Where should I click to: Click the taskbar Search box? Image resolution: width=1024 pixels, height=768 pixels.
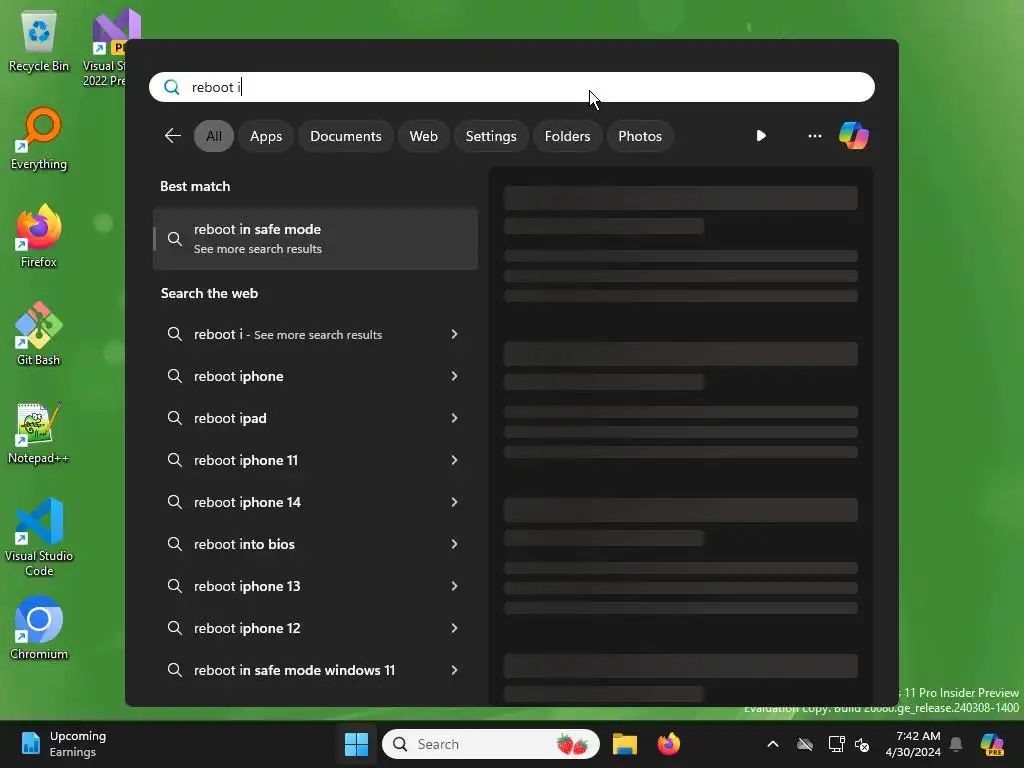tap(490, 744)
